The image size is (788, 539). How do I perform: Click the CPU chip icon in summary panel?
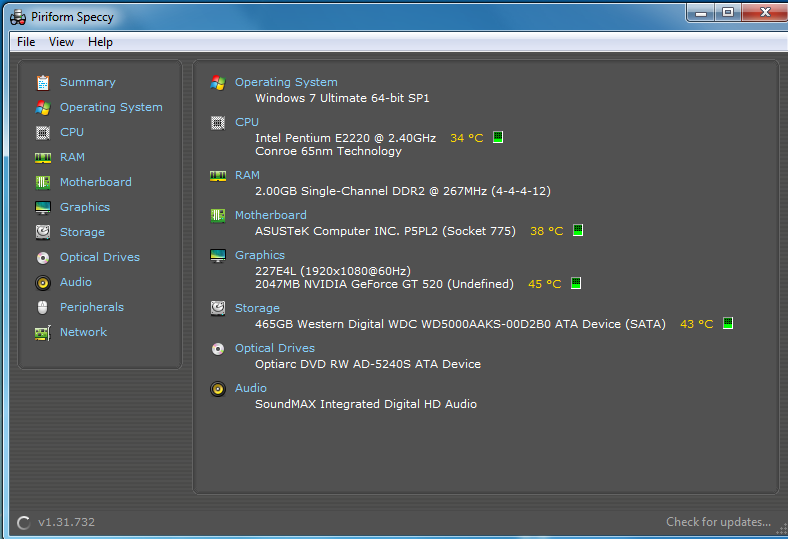218,123
